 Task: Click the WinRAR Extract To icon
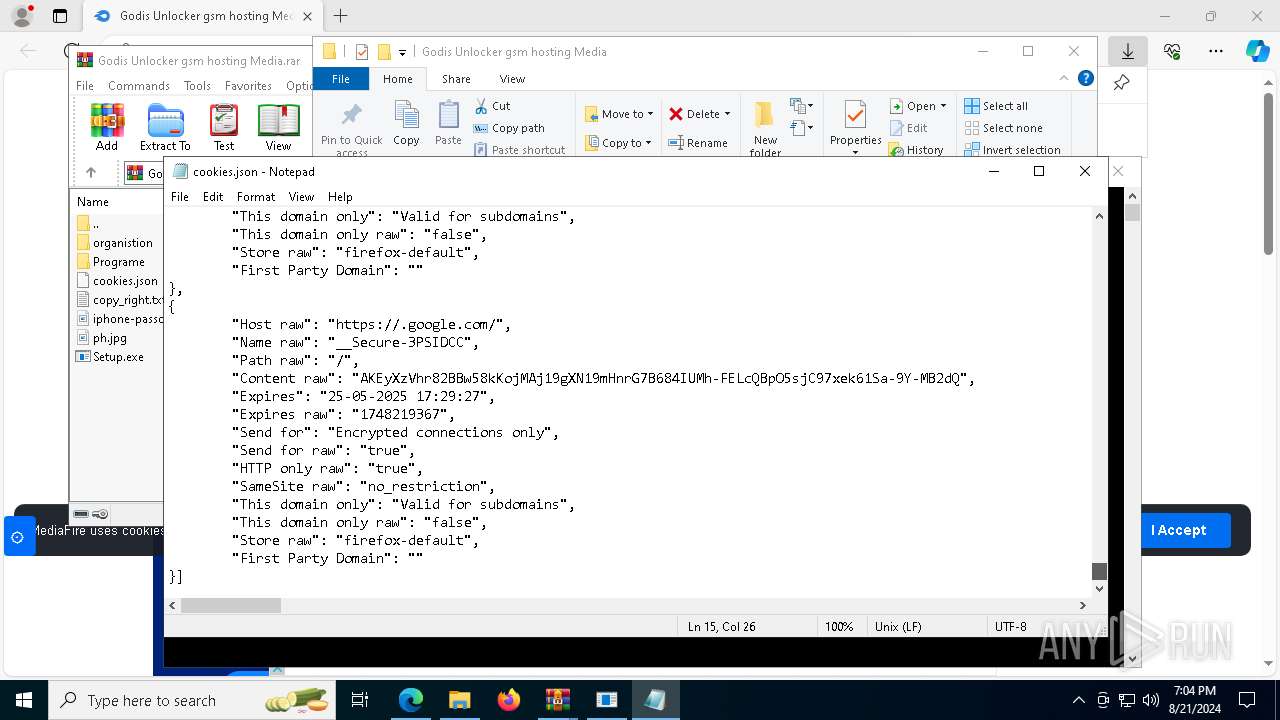165,127
